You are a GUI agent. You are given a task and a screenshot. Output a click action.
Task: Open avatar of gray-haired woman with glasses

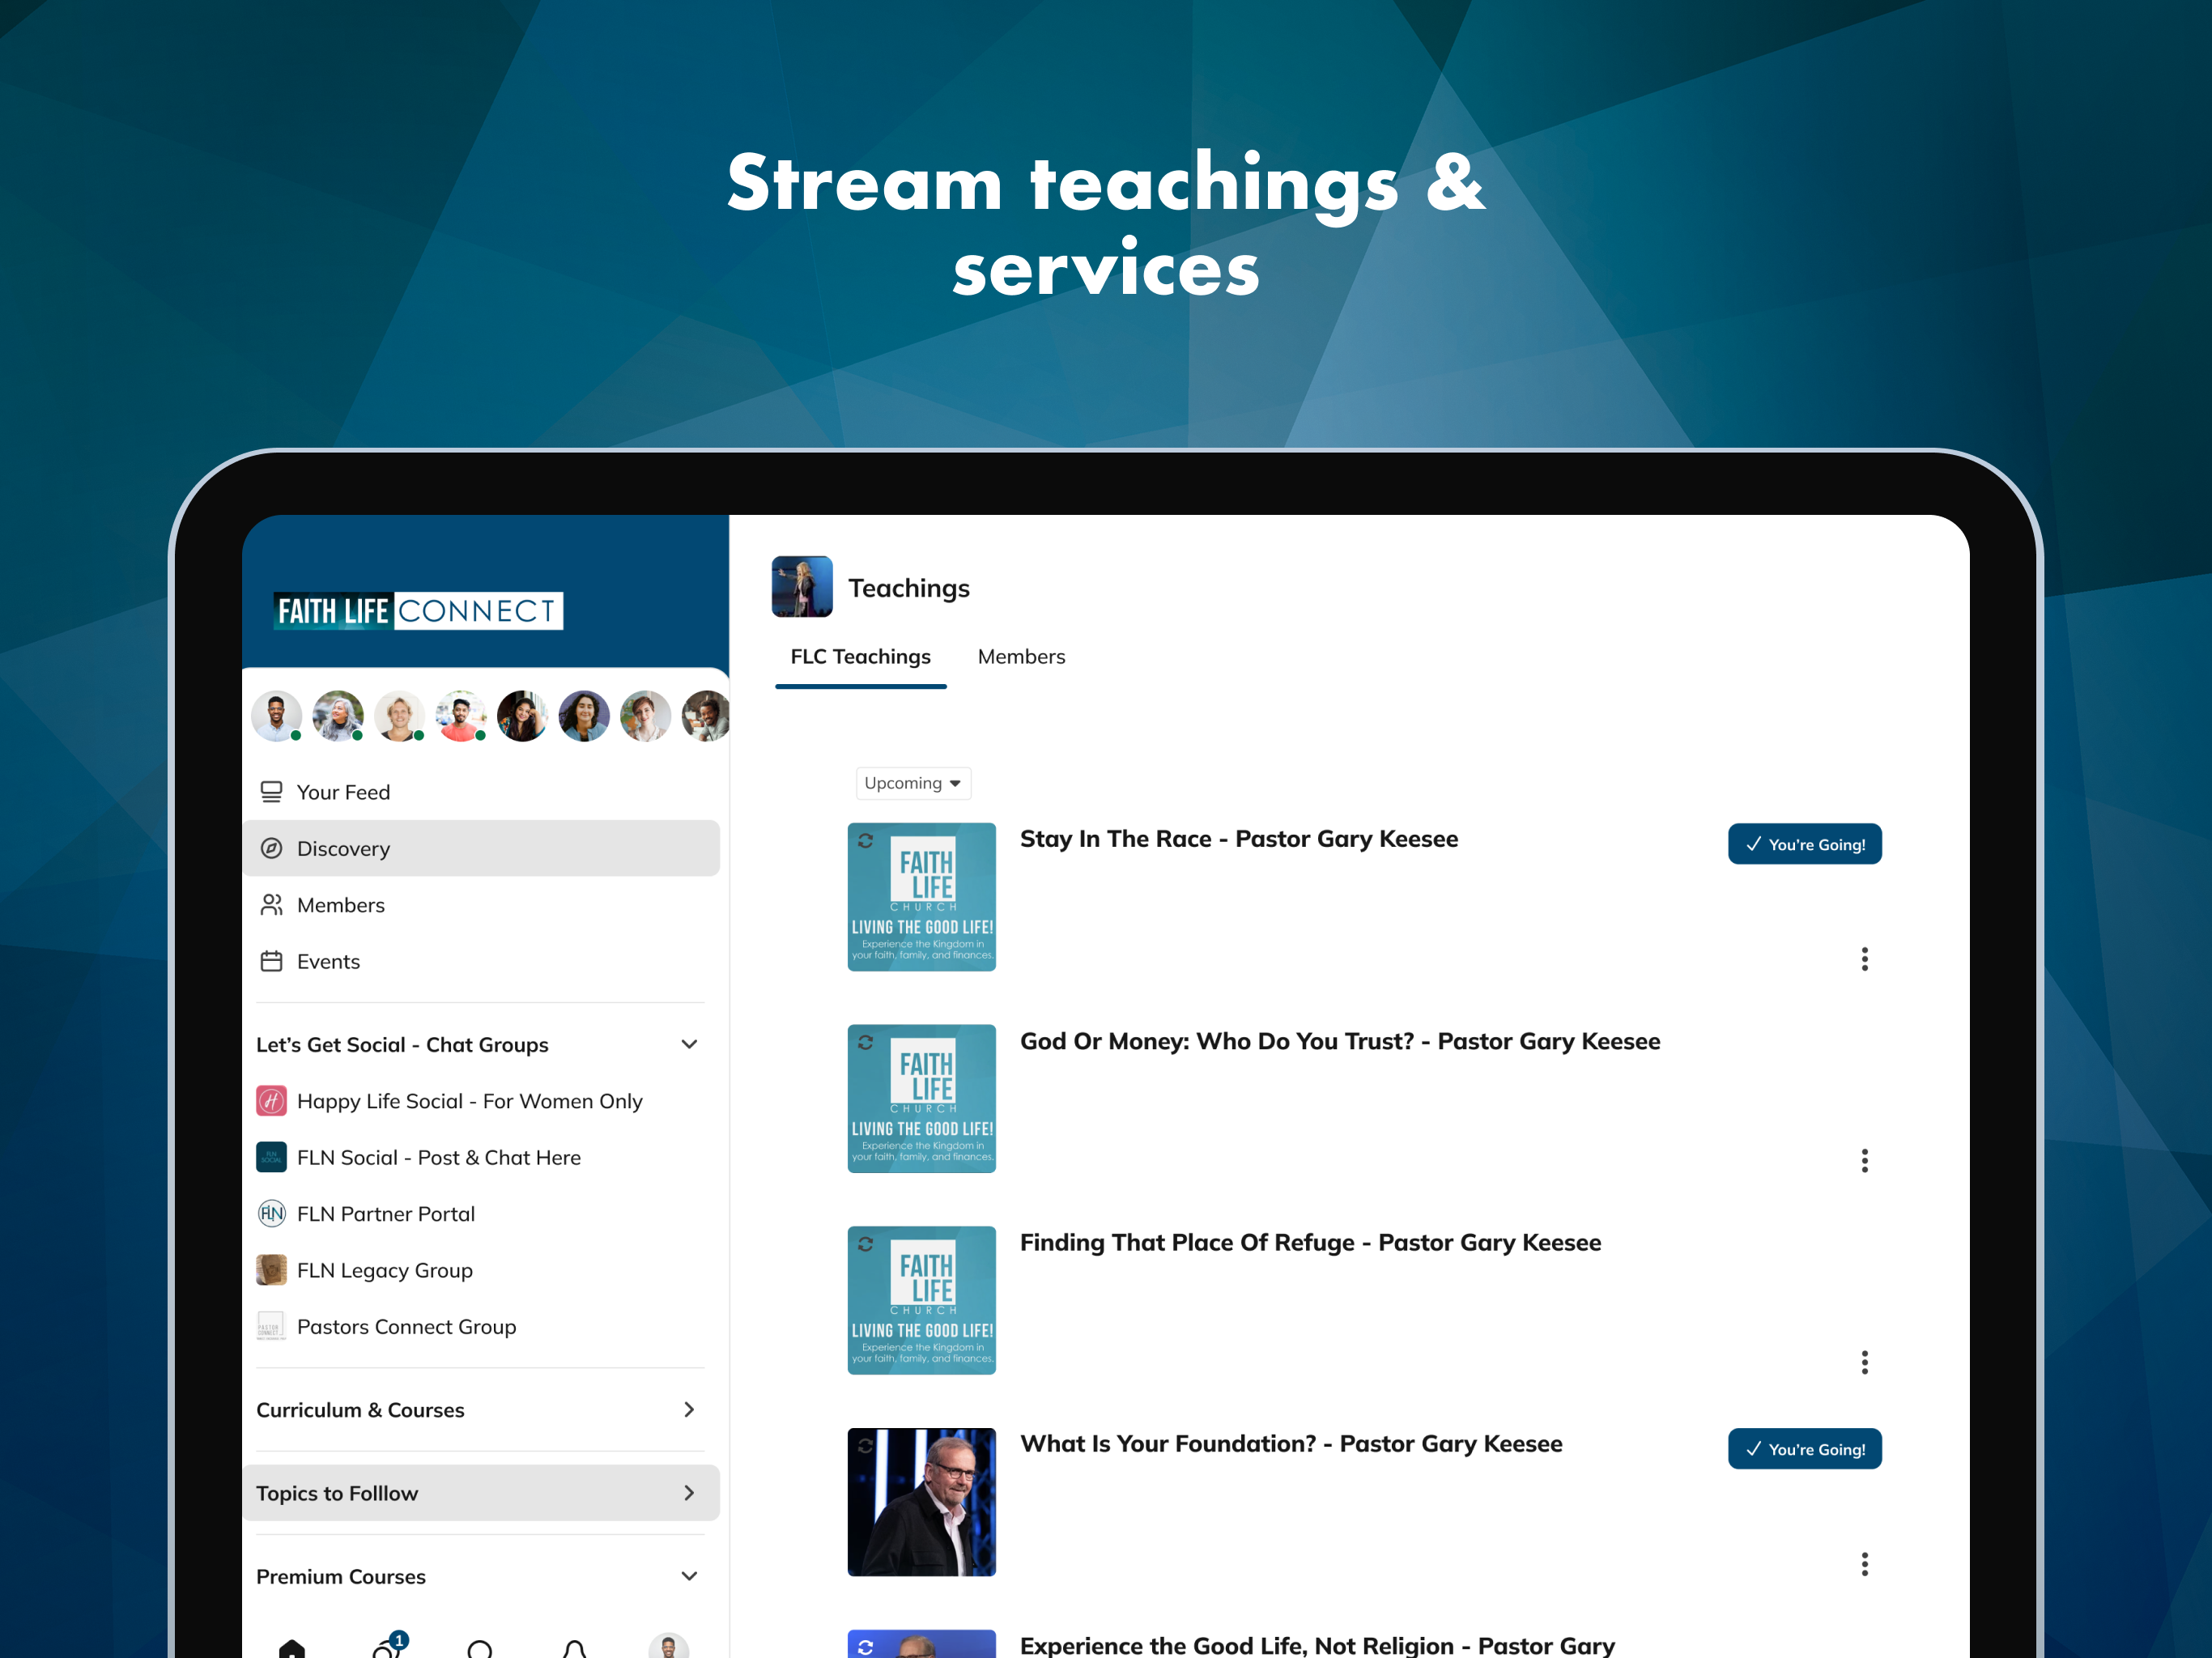[338, 716]
